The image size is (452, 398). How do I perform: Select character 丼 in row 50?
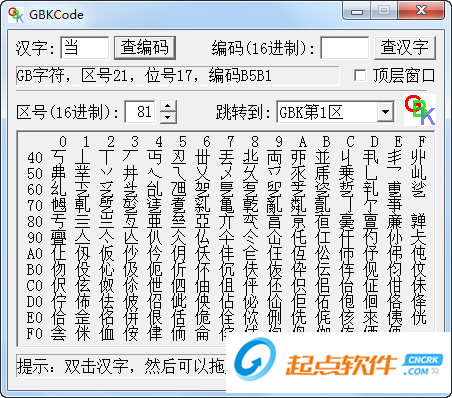point(131,173)
